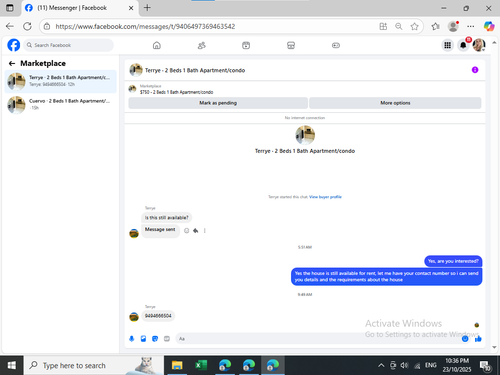Choose a sticker from the composer

[155, 339]
